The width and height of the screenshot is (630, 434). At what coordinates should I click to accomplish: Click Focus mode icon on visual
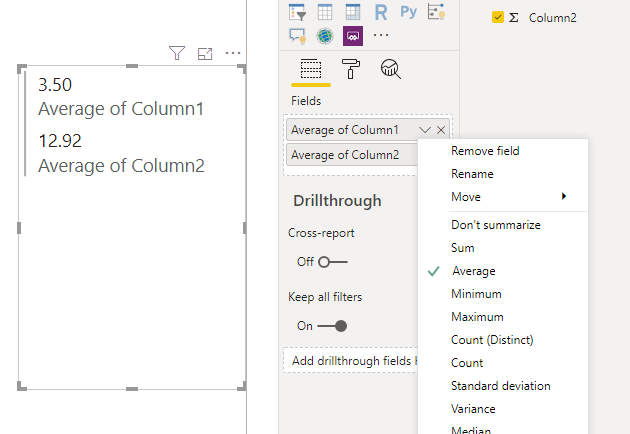click(205, 53)
